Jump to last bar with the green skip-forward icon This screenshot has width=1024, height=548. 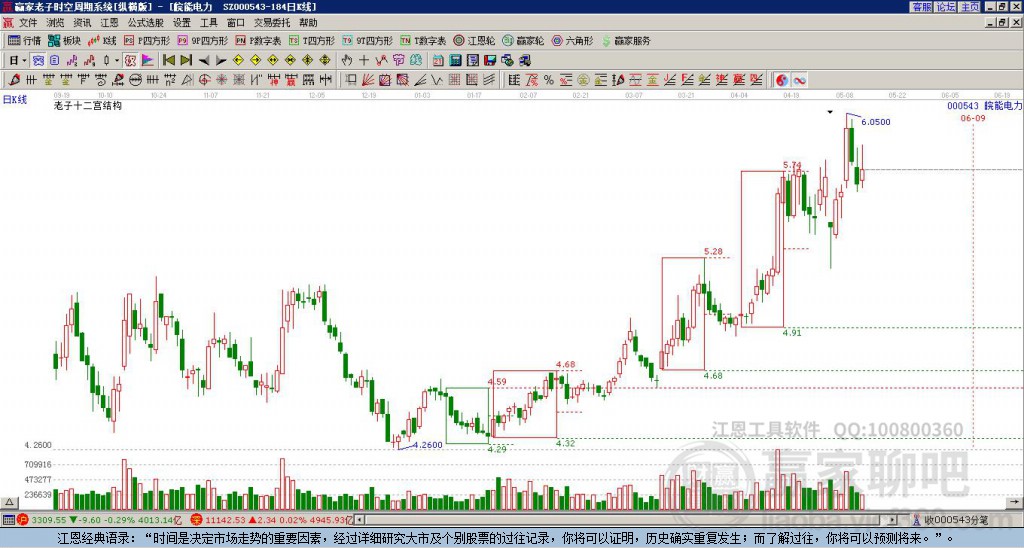tap(186, 61)
